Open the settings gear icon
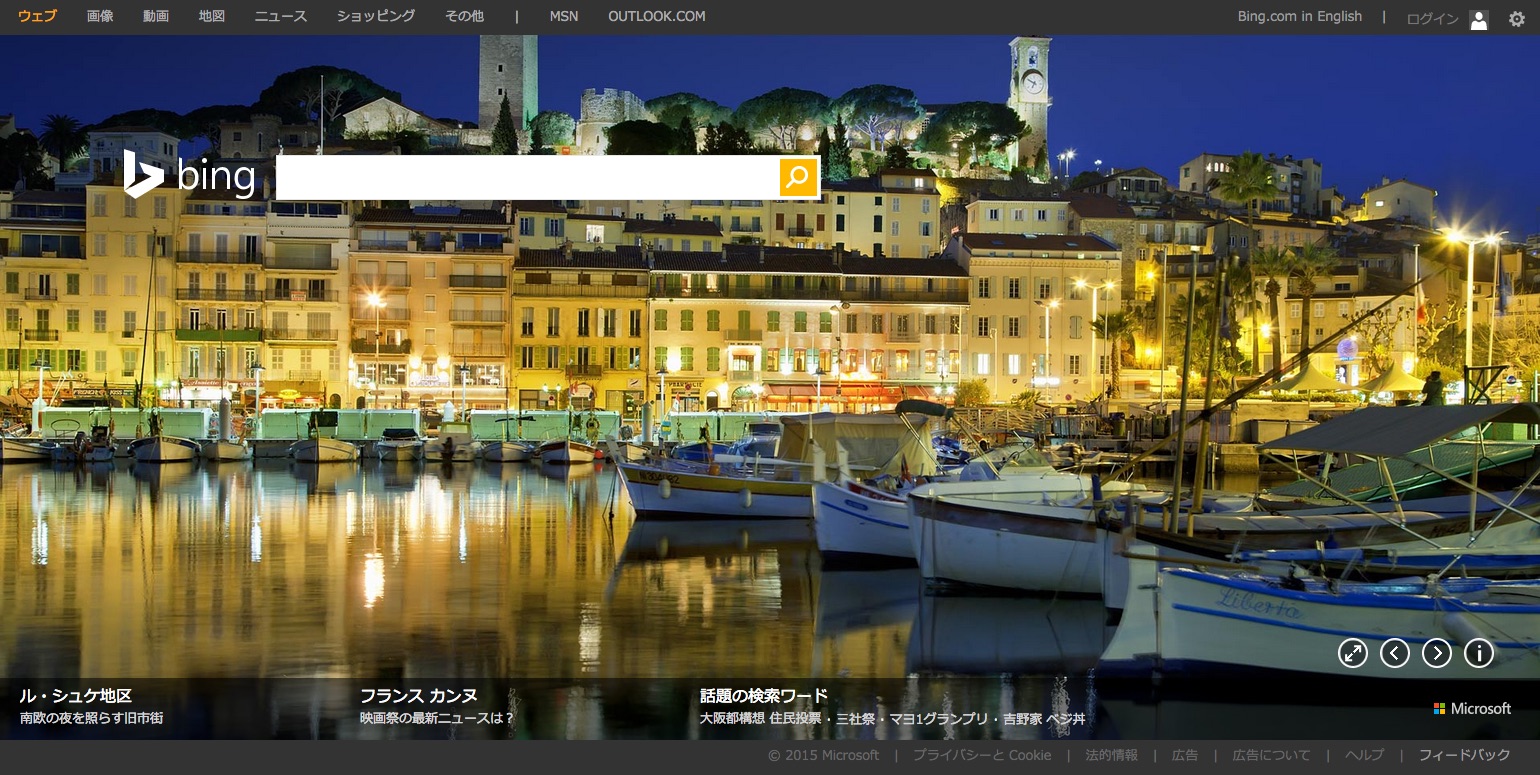The image size is (1540, 775). [1516, 19]
